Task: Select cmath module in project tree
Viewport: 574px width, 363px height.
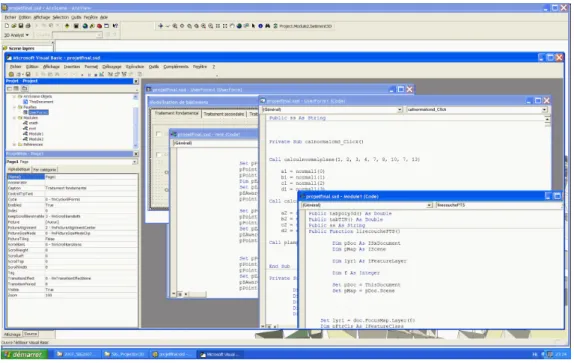Action: tap(33, 123)
